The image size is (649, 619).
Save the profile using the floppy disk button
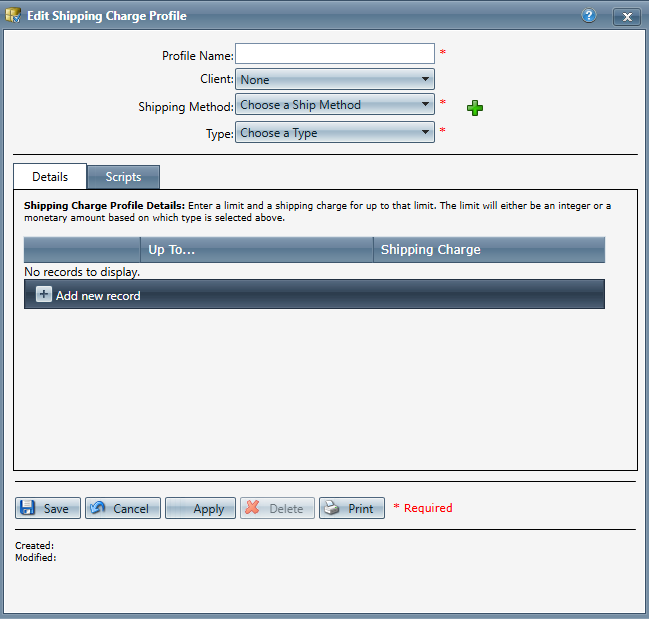click(x=48, y=508)
